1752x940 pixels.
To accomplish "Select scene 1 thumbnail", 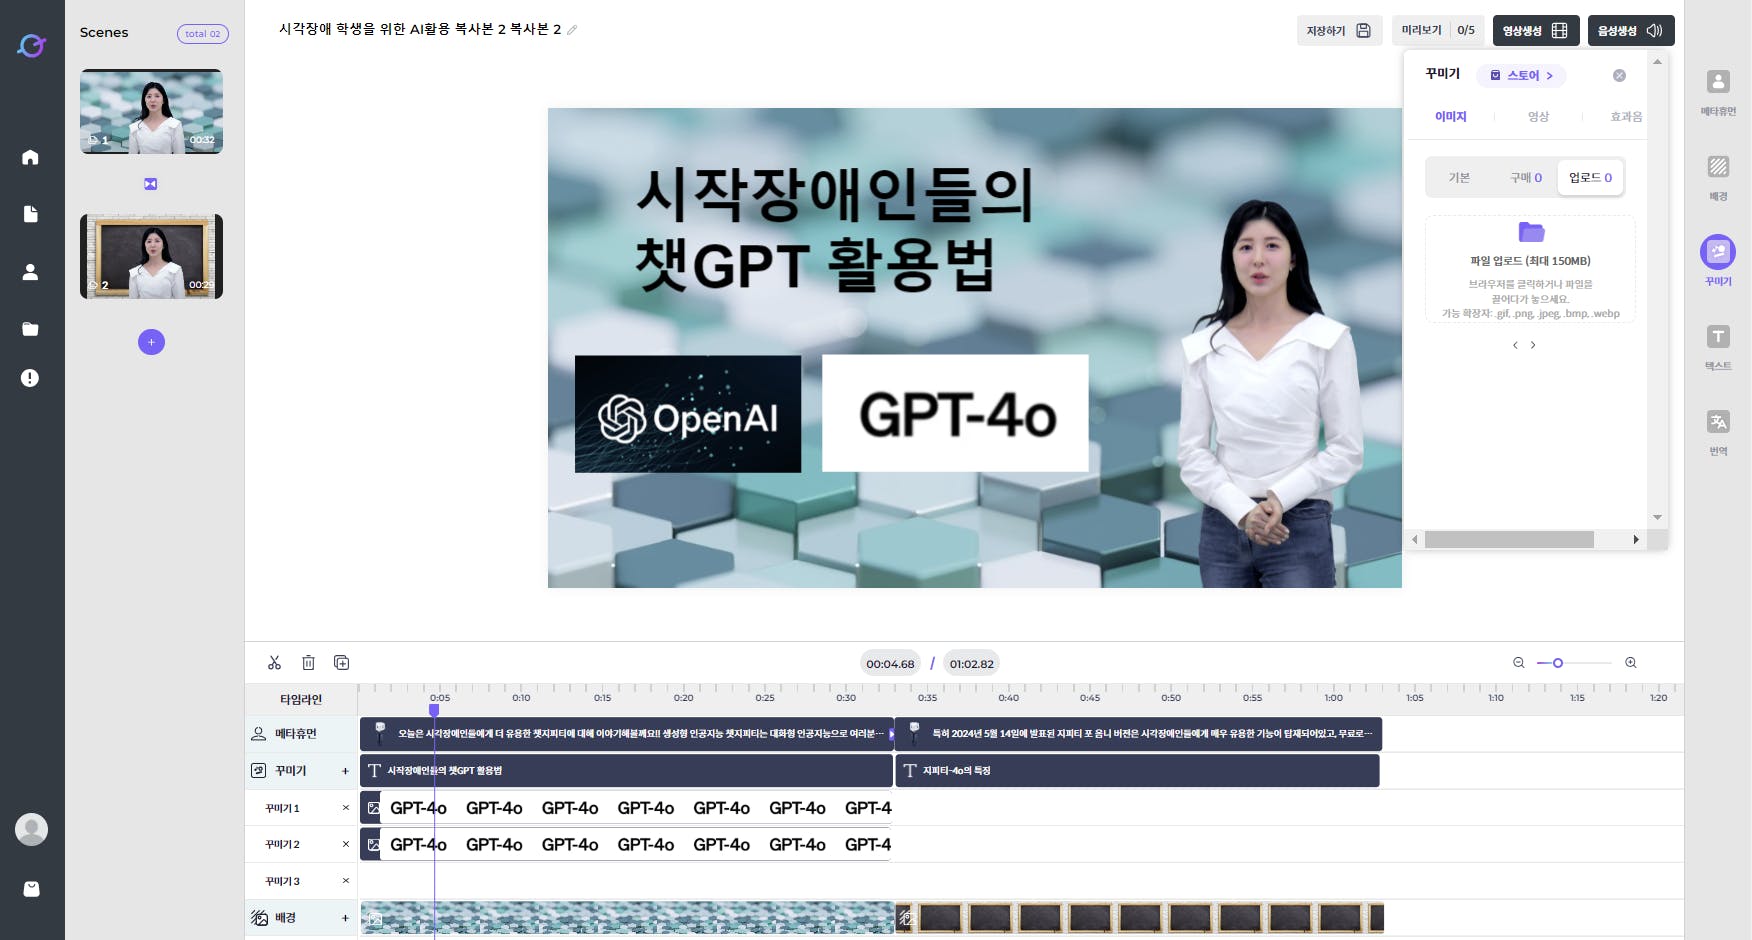I will 151,111.
